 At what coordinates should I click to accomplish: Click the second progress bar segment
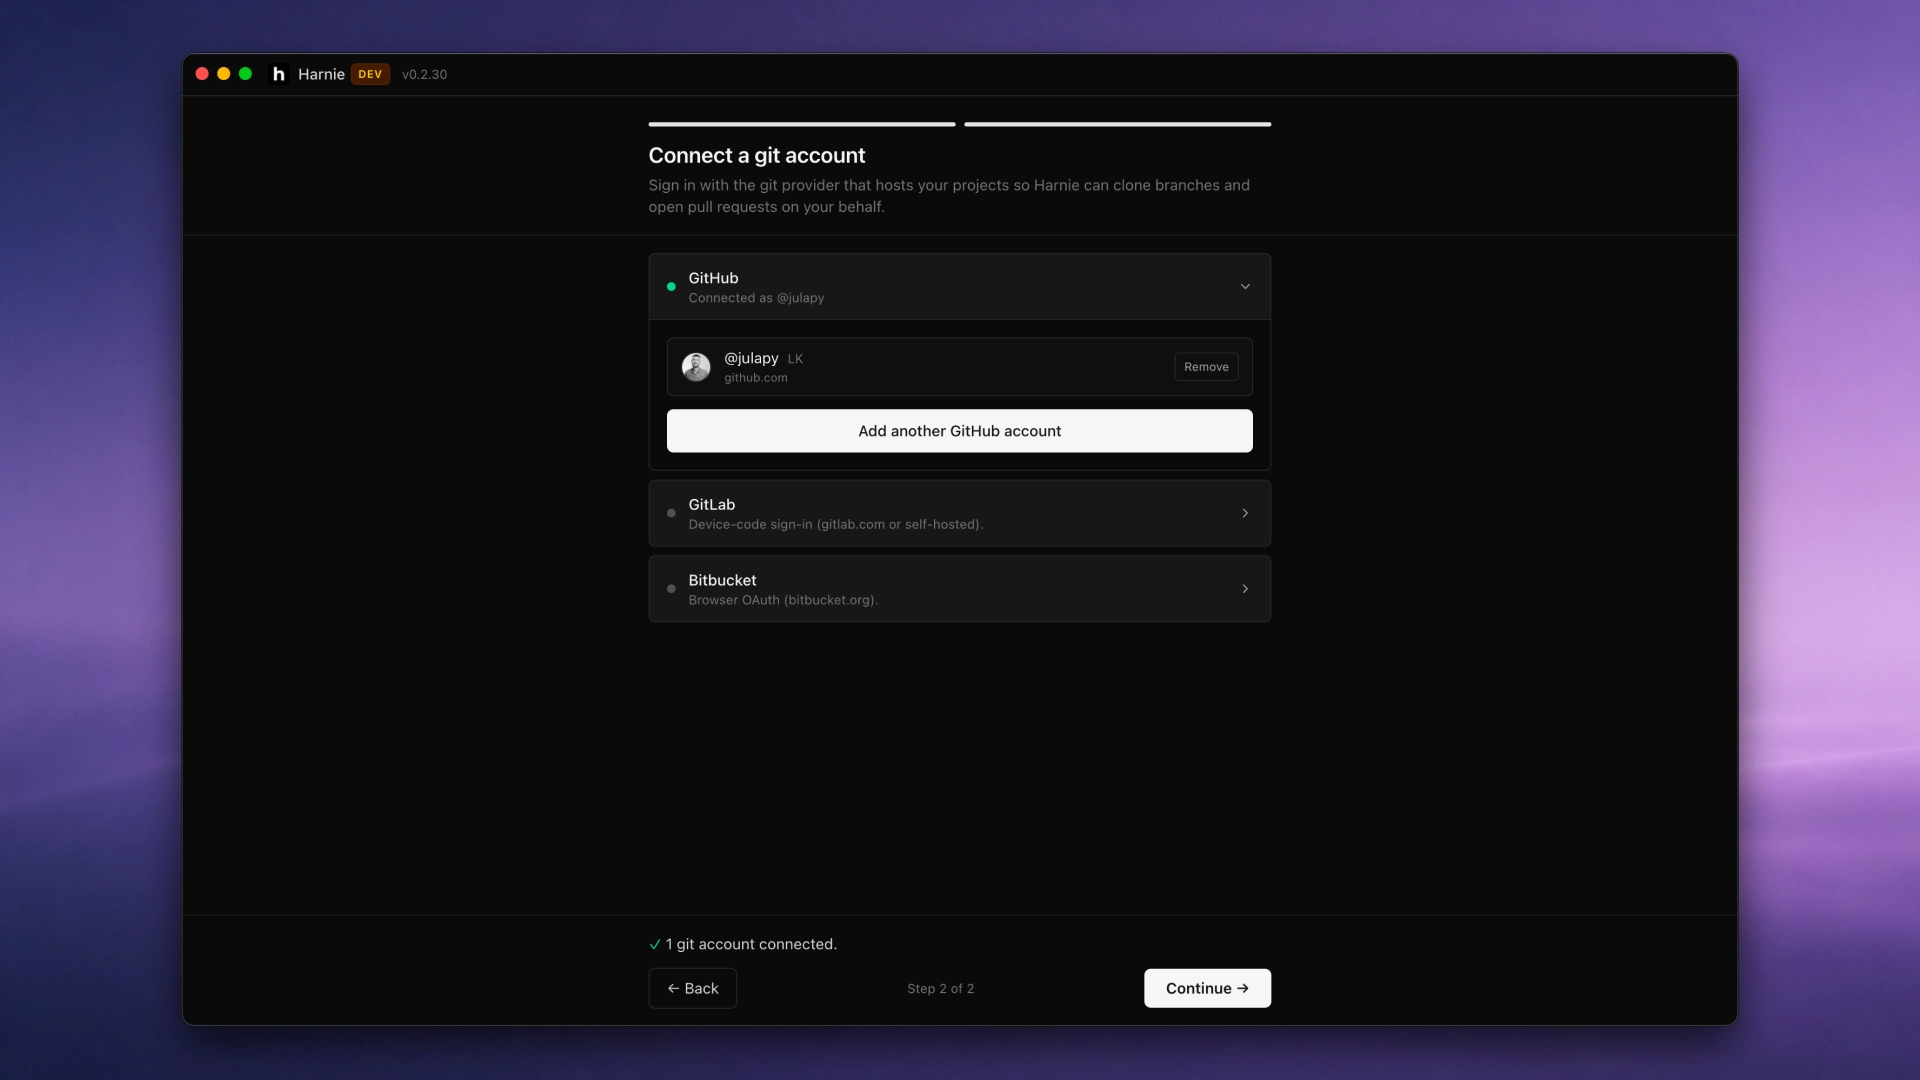(1117, 124)
